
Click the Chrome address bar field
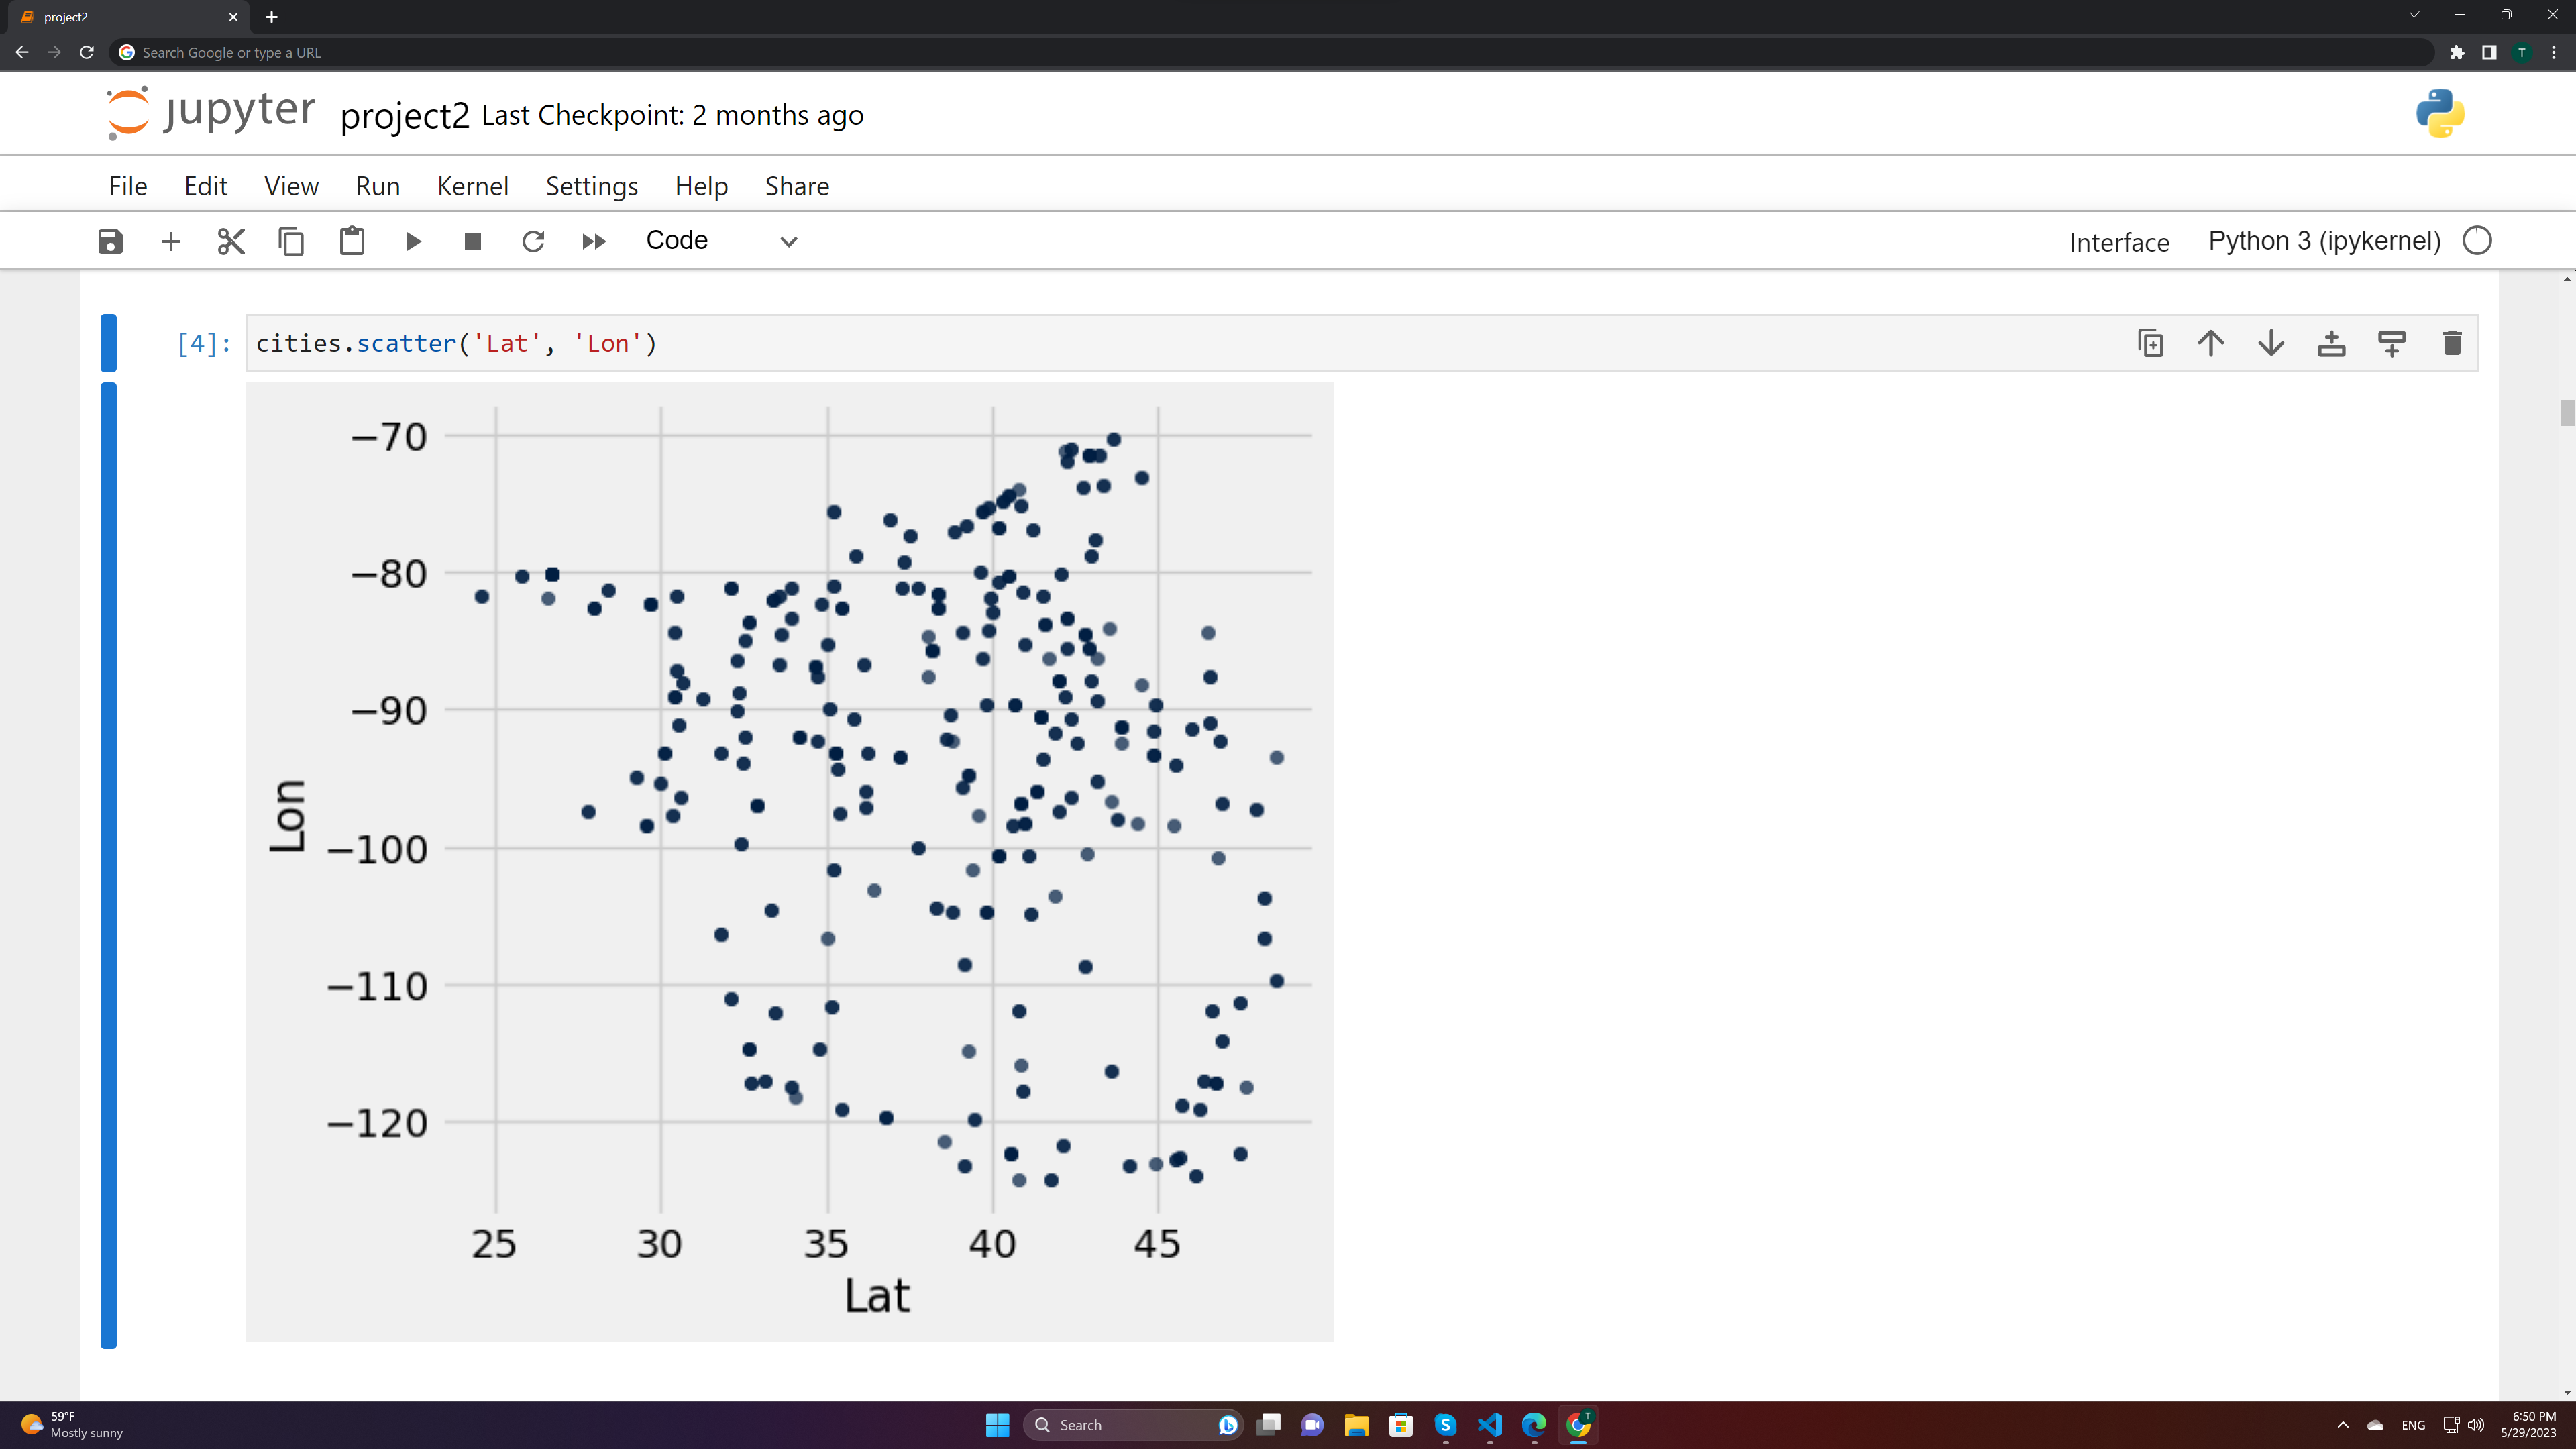pyautogui.click(x=1270, y=52)
